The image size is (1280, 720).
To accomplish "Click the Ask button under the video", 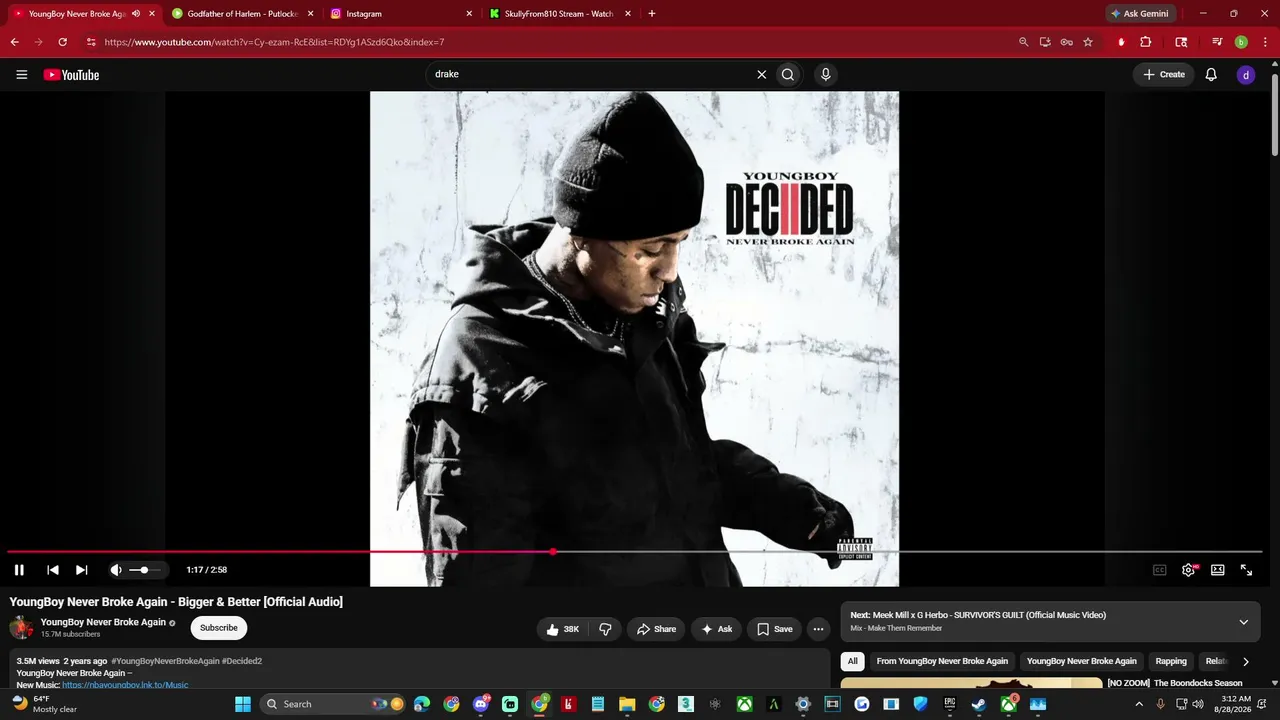I will coord(717,629).
